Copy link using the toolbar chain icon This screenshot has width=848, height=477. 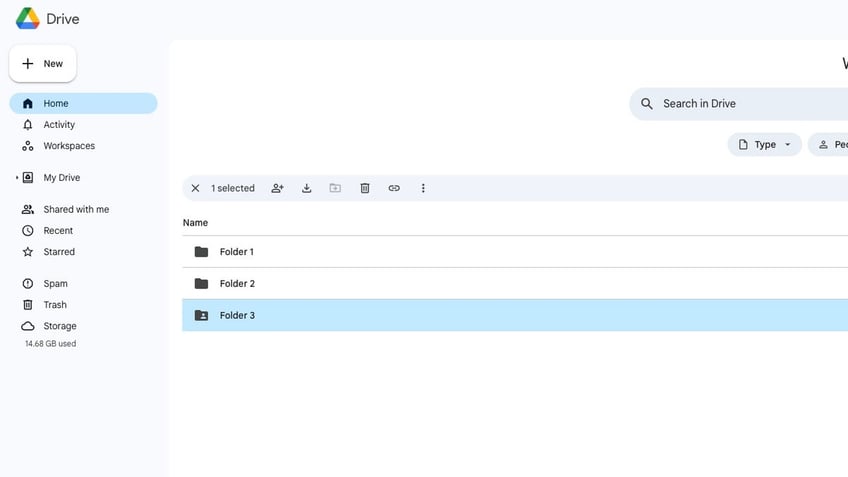pyautogui.click(x=394, y=188)
